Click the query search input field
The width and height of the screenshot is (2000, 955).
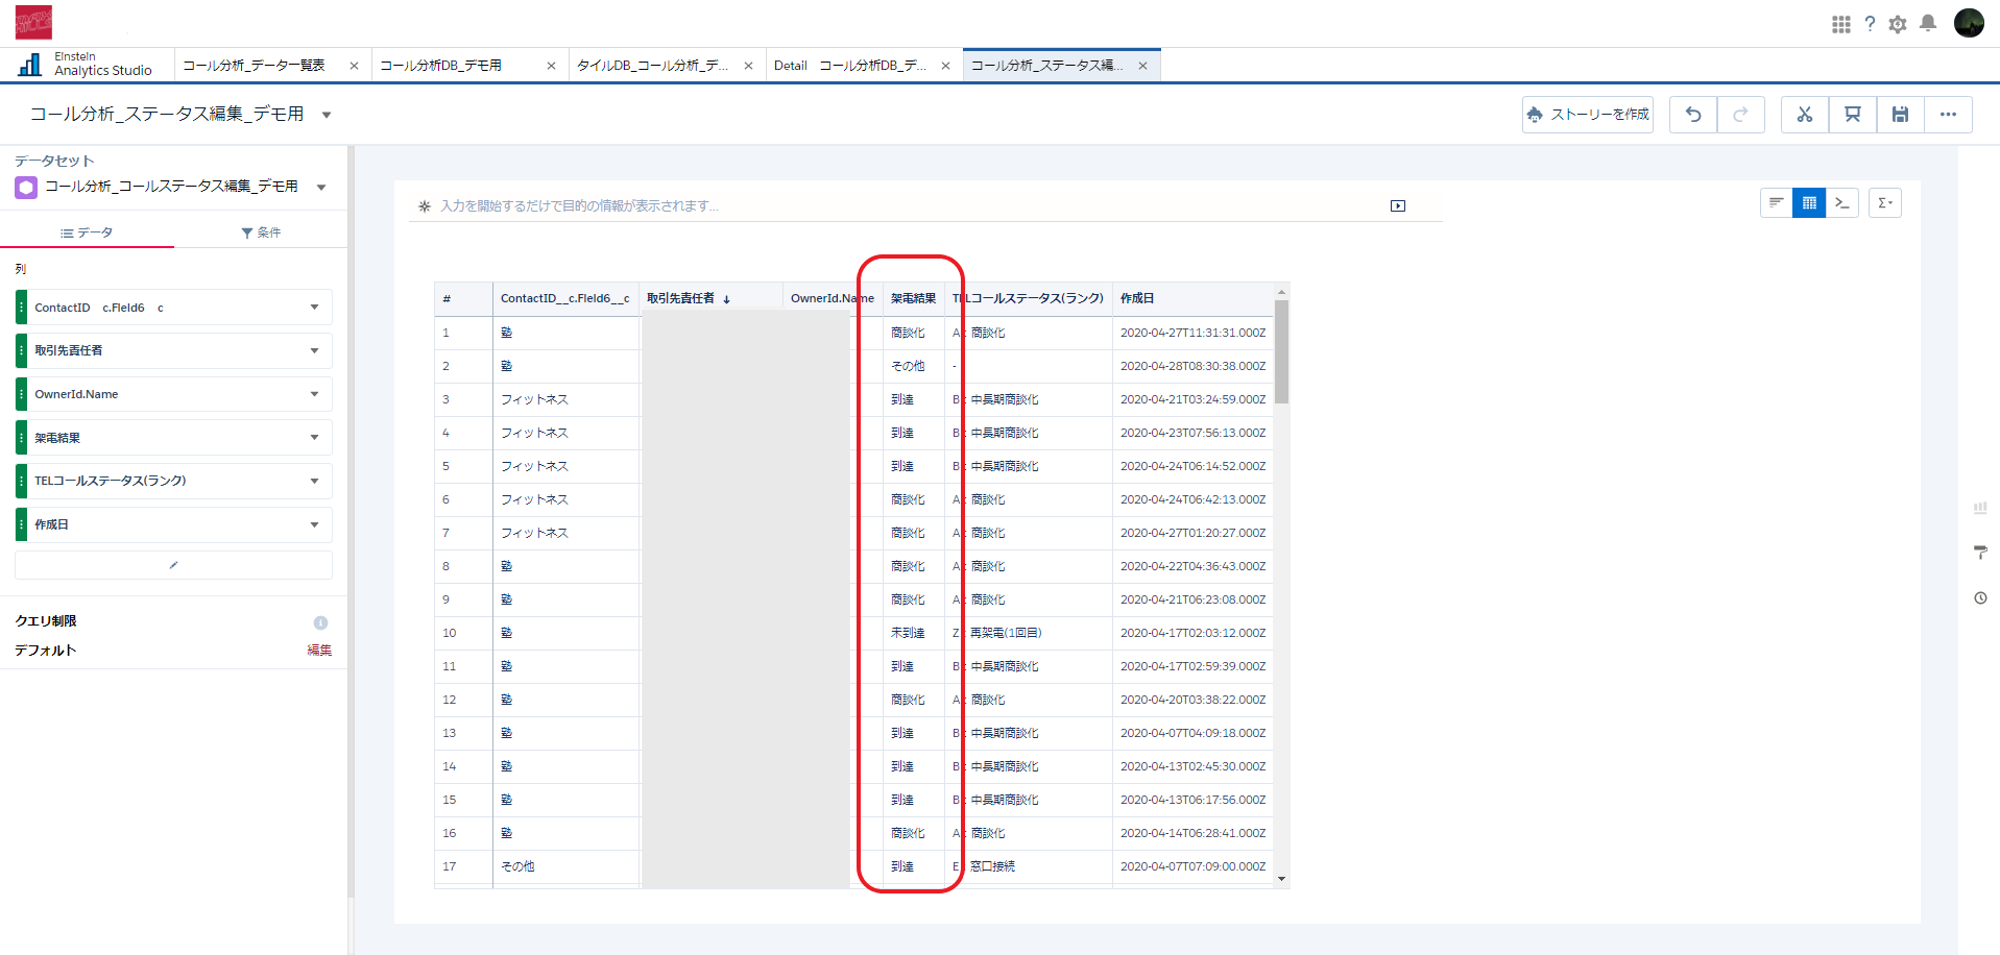900,206
